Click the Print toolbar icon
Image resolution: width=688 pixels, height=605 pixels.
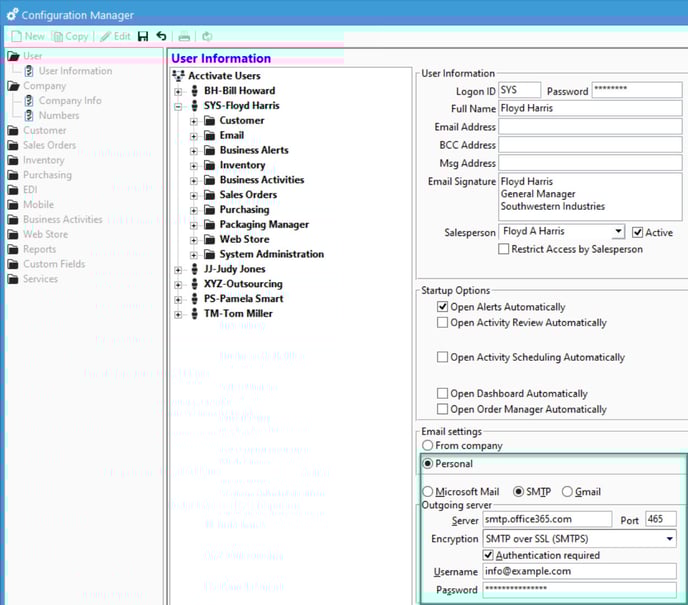tap(184, 36)
